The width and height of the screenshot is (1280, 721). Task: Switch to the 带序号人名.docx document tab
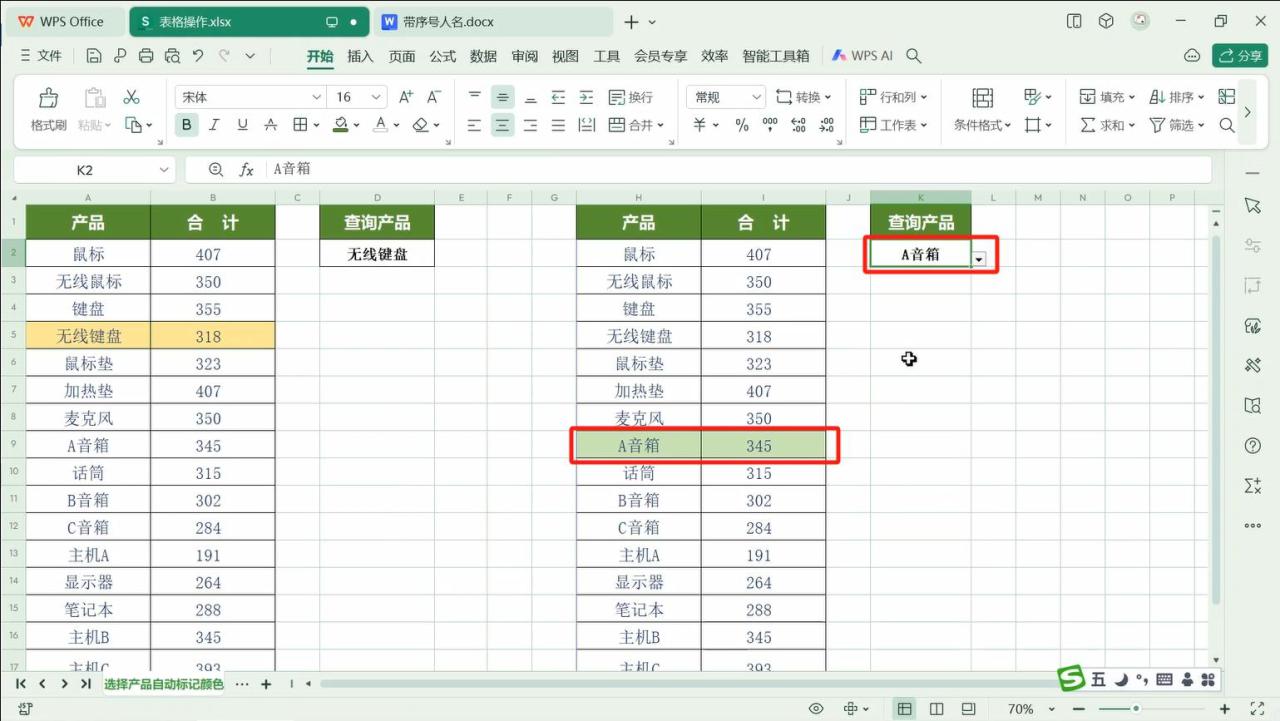[x=494, y=21]
